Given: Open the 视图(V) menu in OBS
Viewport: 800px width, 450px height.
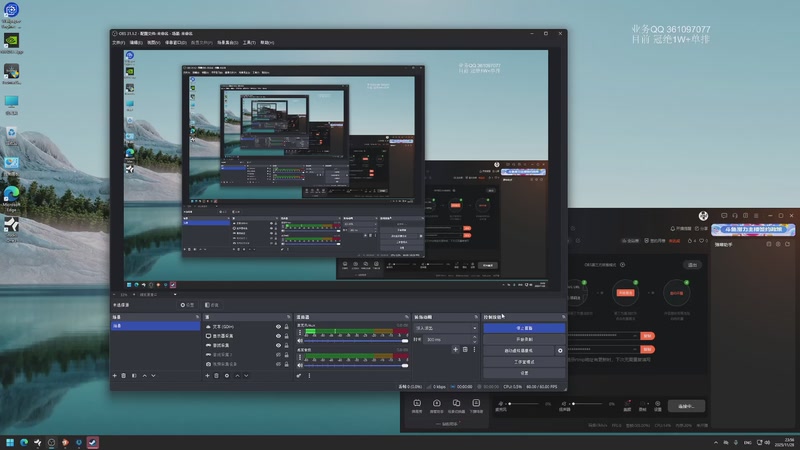Looking at the screenshot, I should pyautogui.click(x=154, y=43).
